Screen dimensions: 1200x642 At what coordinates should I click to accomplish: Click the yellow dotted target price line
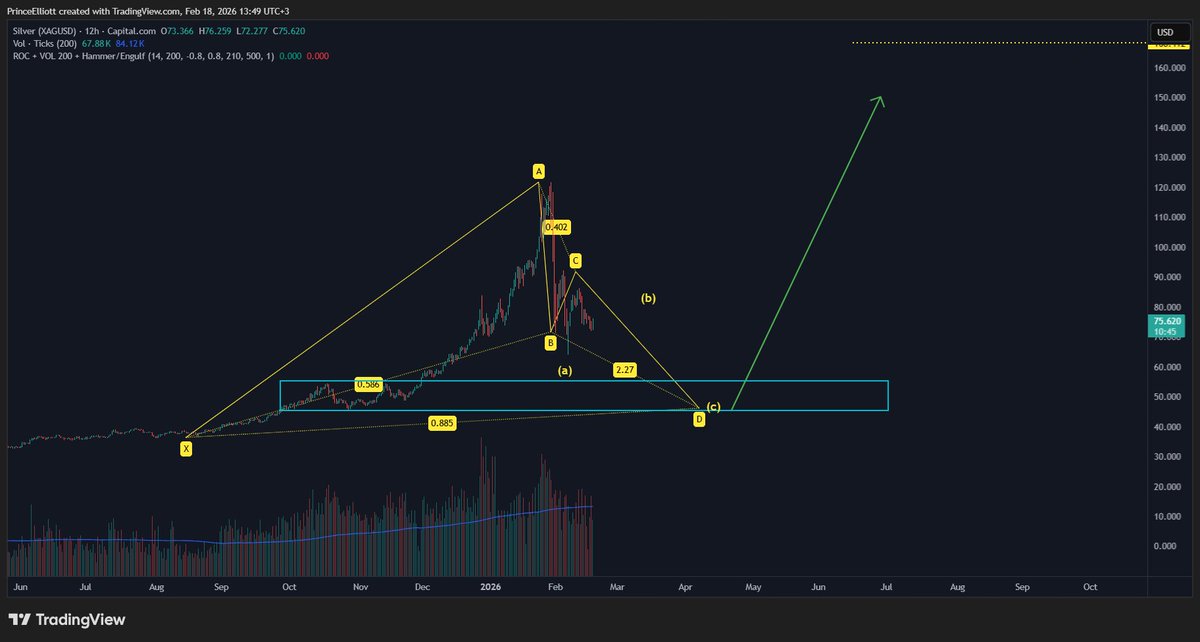[x=1000, y=43]
